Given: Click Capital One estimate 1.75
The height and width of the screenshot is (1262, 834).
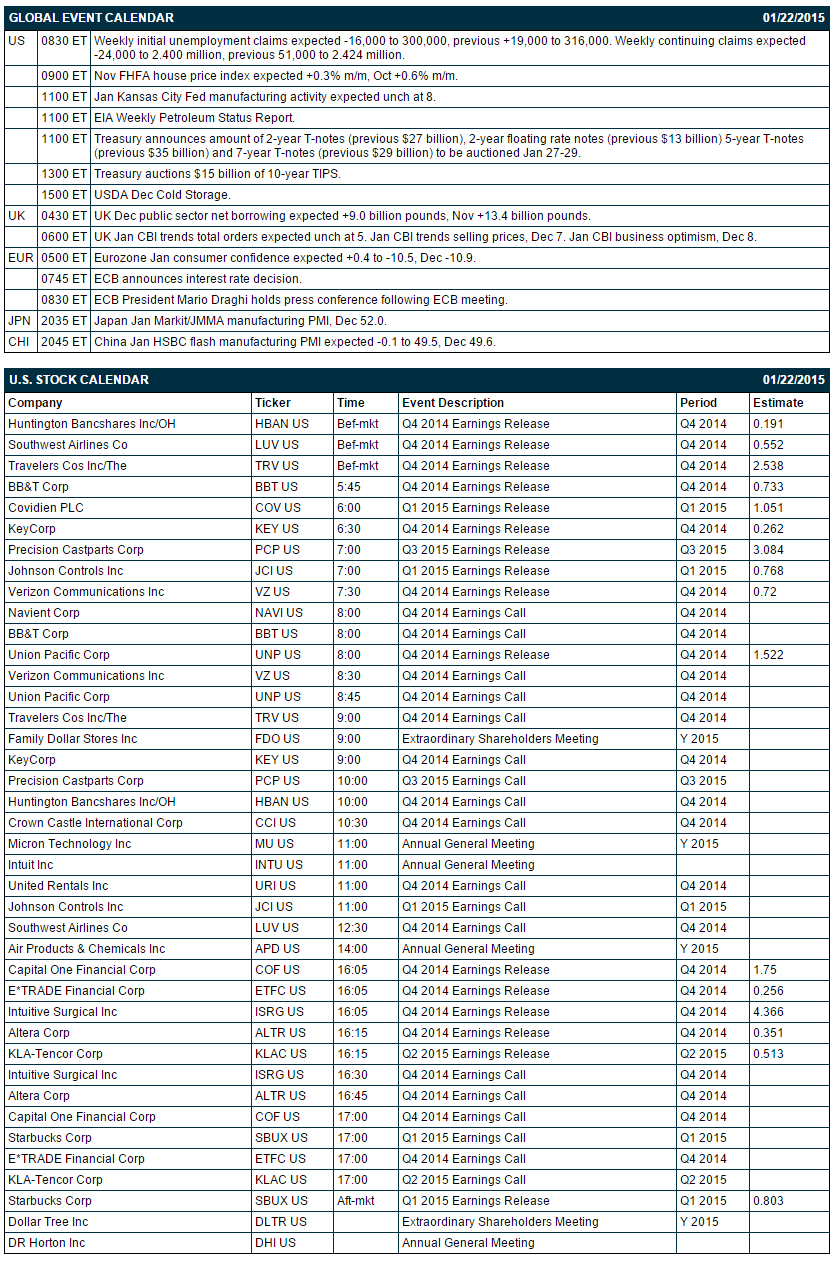Looking at the screenshot, I should [765, 970].
